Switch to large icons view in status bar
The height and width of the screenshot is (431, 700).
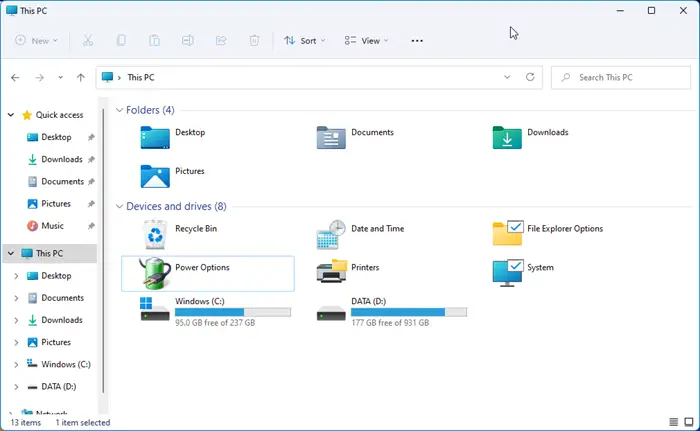[689, 422]
